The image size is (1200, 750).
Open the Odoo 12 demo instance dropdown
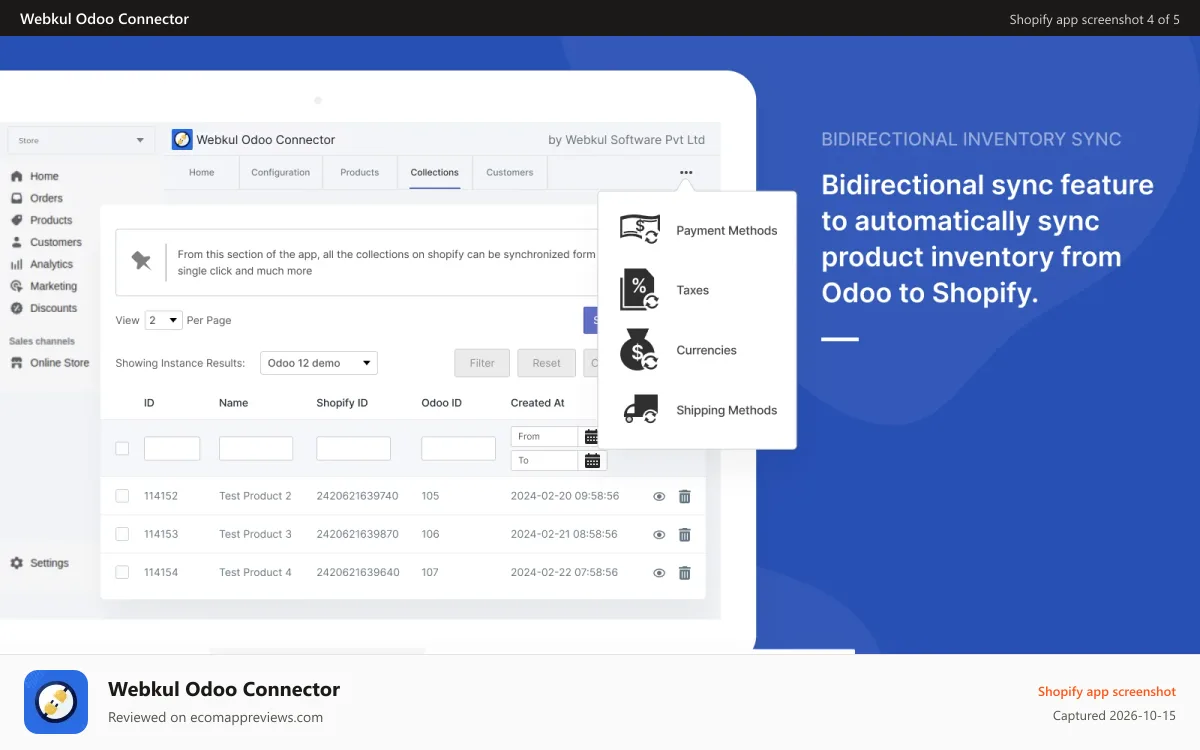319,363
